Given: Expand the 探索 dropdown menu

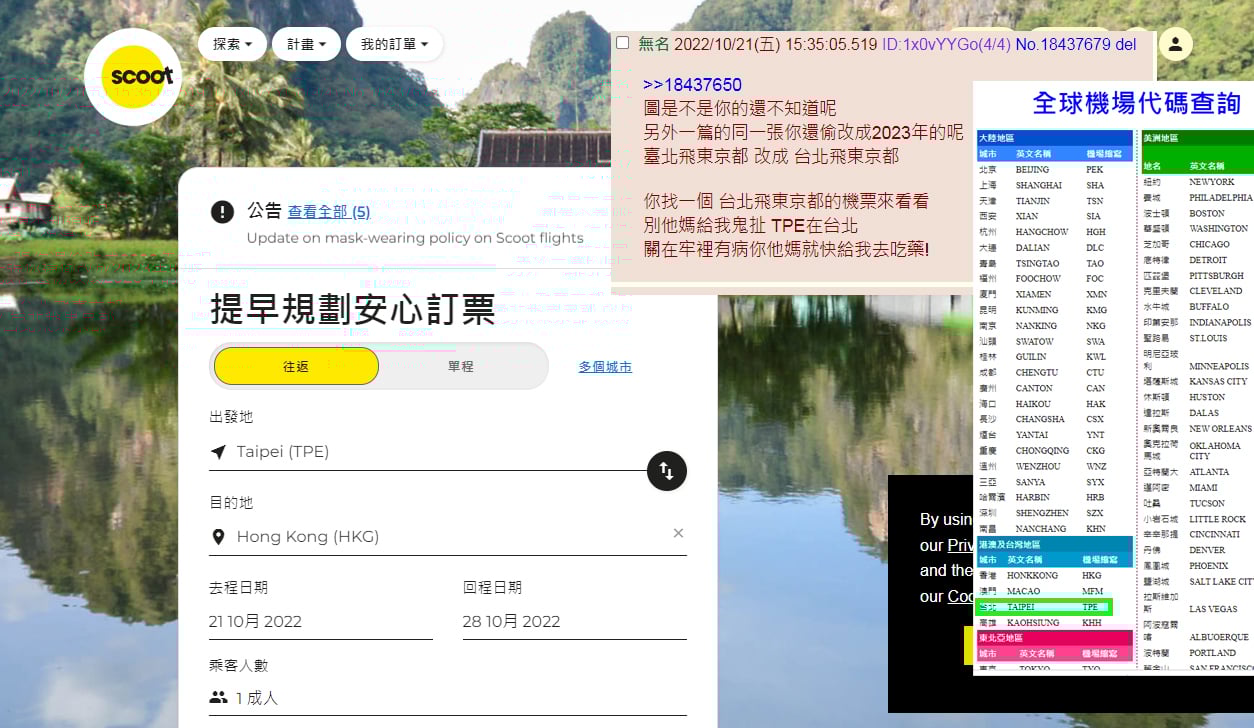Looking at the screenshot, I should click(x=232, y=44).
